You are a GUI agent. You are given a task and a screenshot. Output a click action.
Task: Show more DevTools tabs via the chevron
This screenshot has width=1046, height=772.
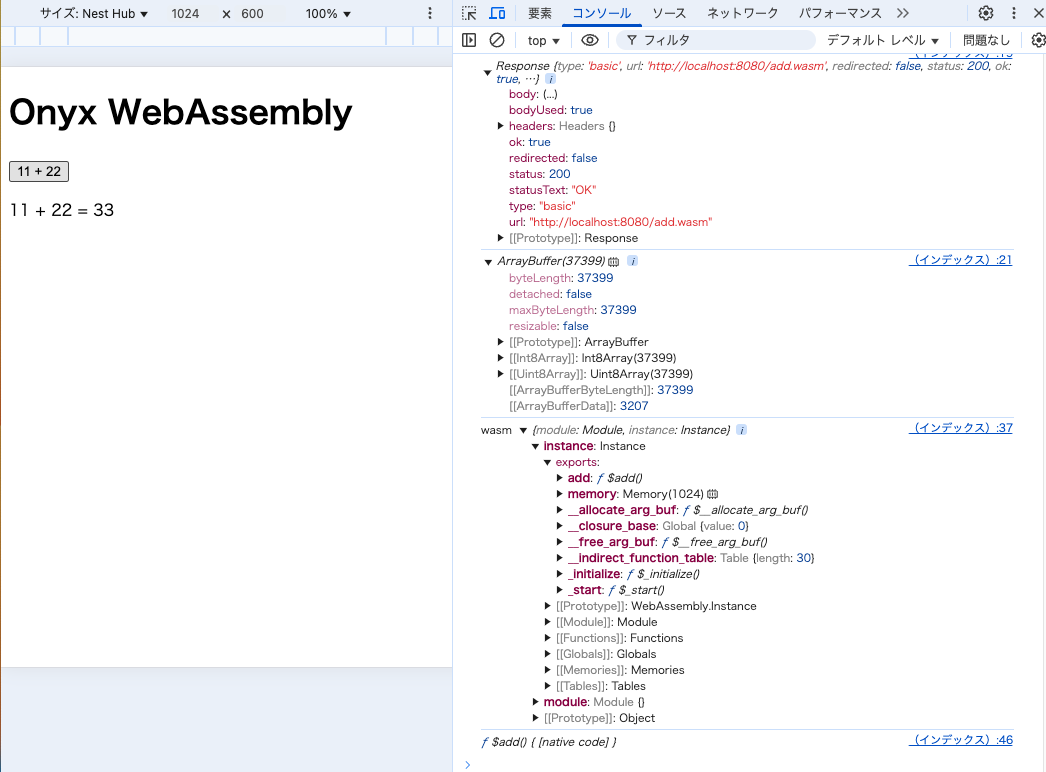(x=903, y=13)
